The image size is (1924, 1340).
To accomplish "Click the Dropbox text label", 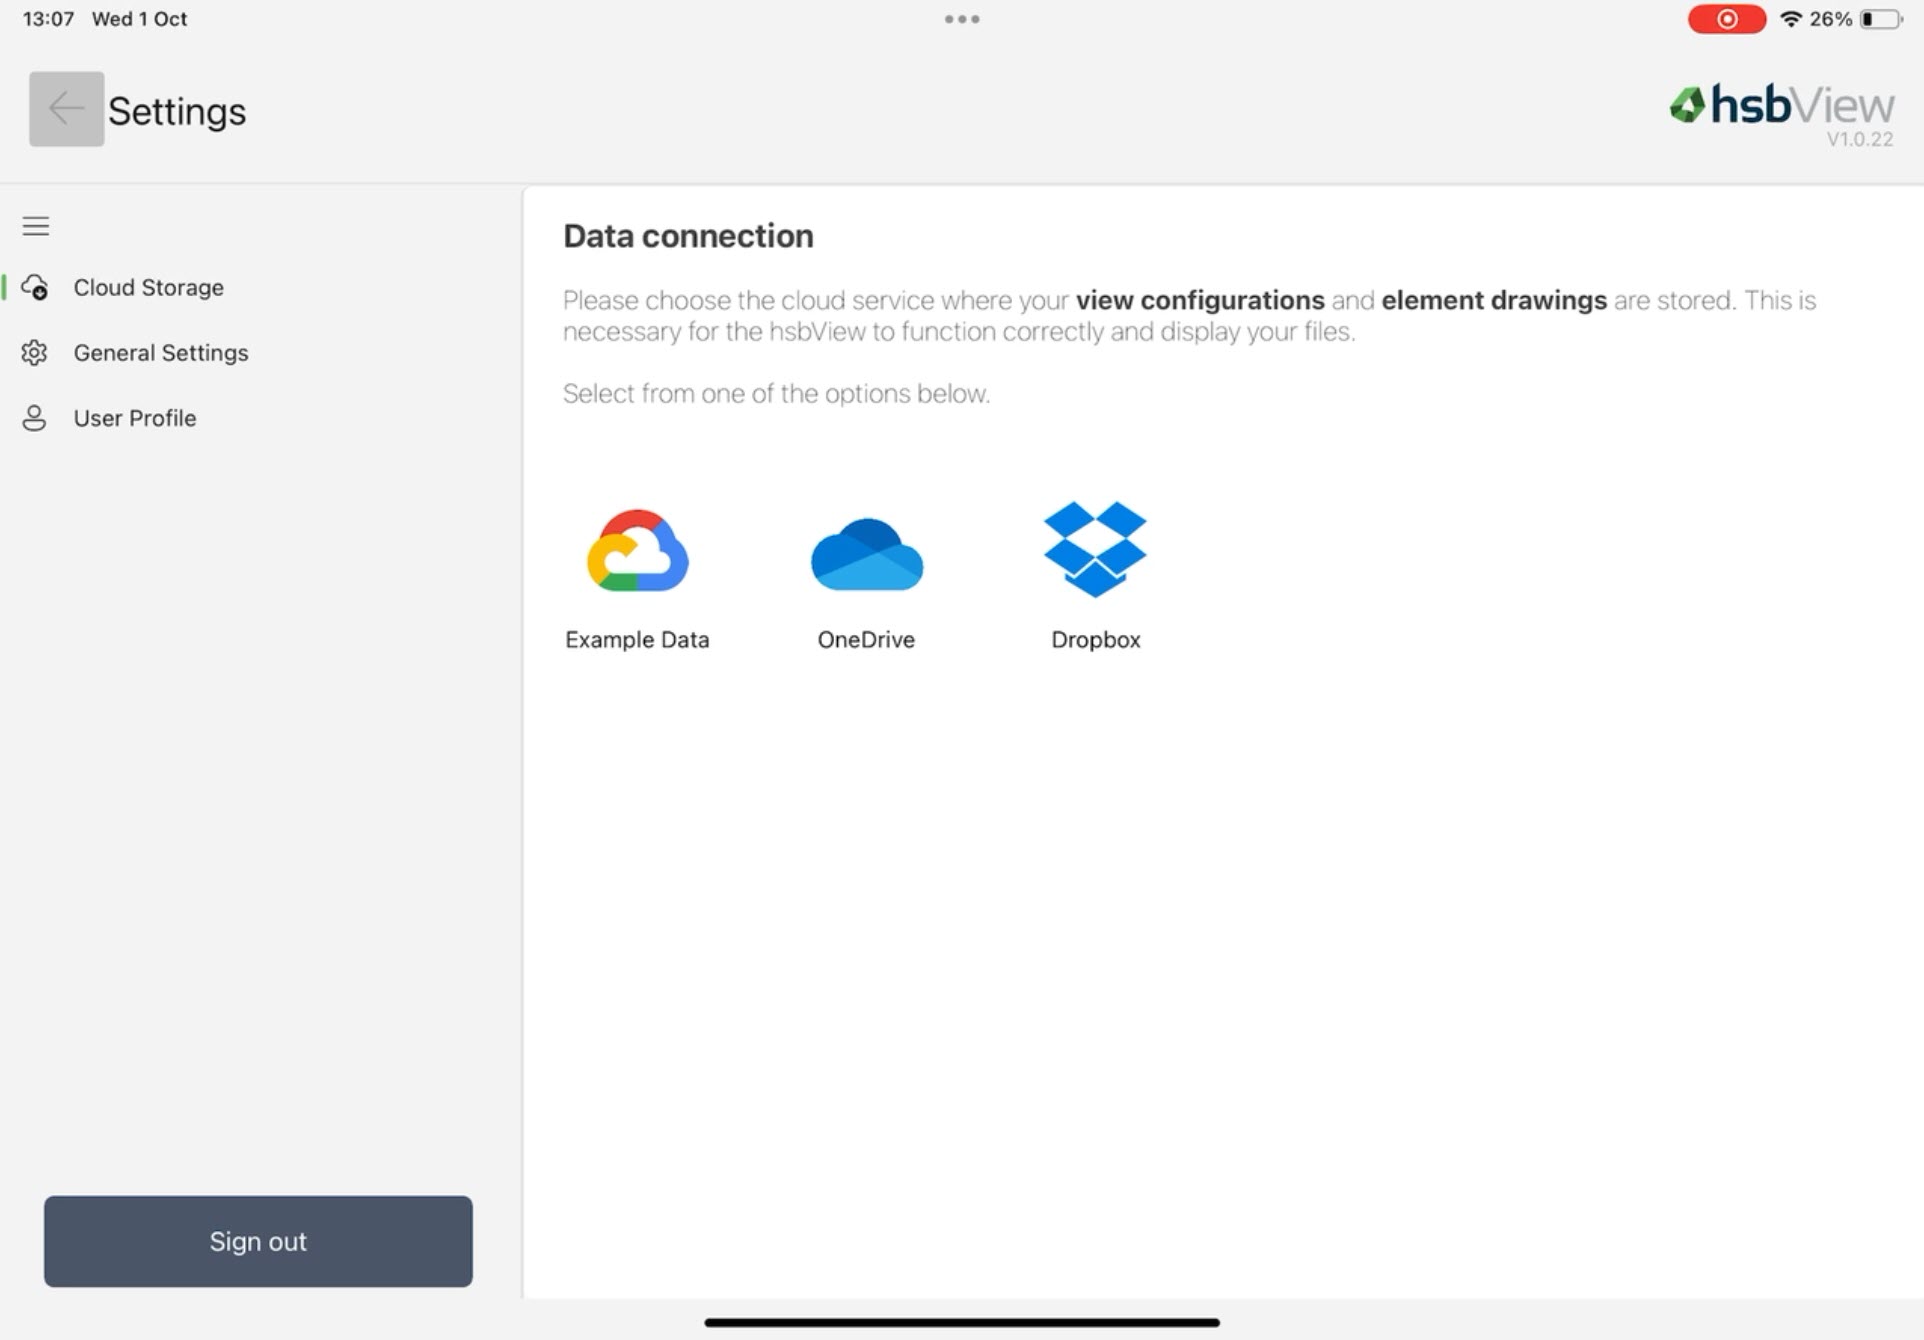I will [x=1095, y=640].
